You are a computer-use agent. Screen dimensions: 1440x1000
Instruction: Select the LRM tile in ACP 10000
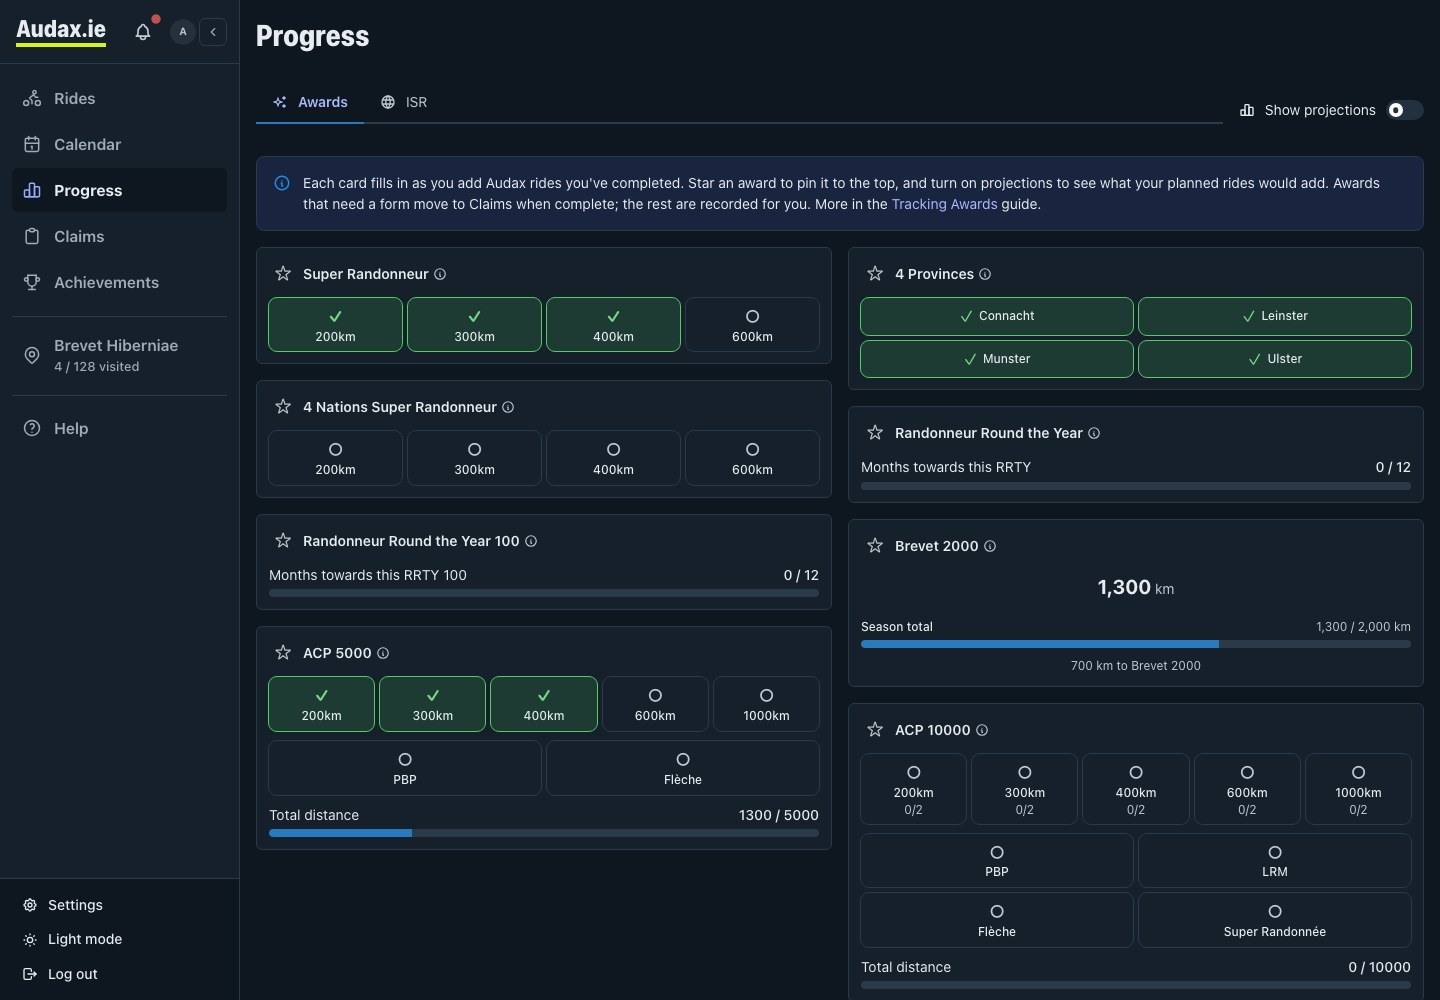pos(1275,861)
